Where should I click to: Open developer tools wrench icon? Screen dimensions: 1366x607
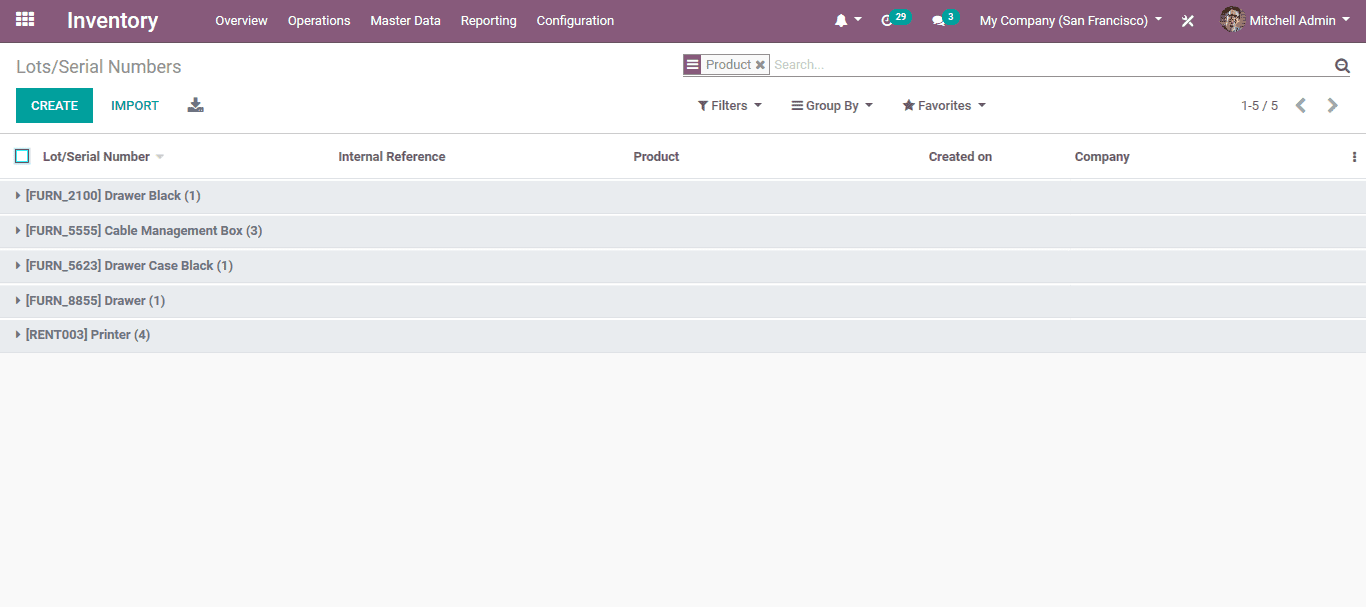[1188, 21]
